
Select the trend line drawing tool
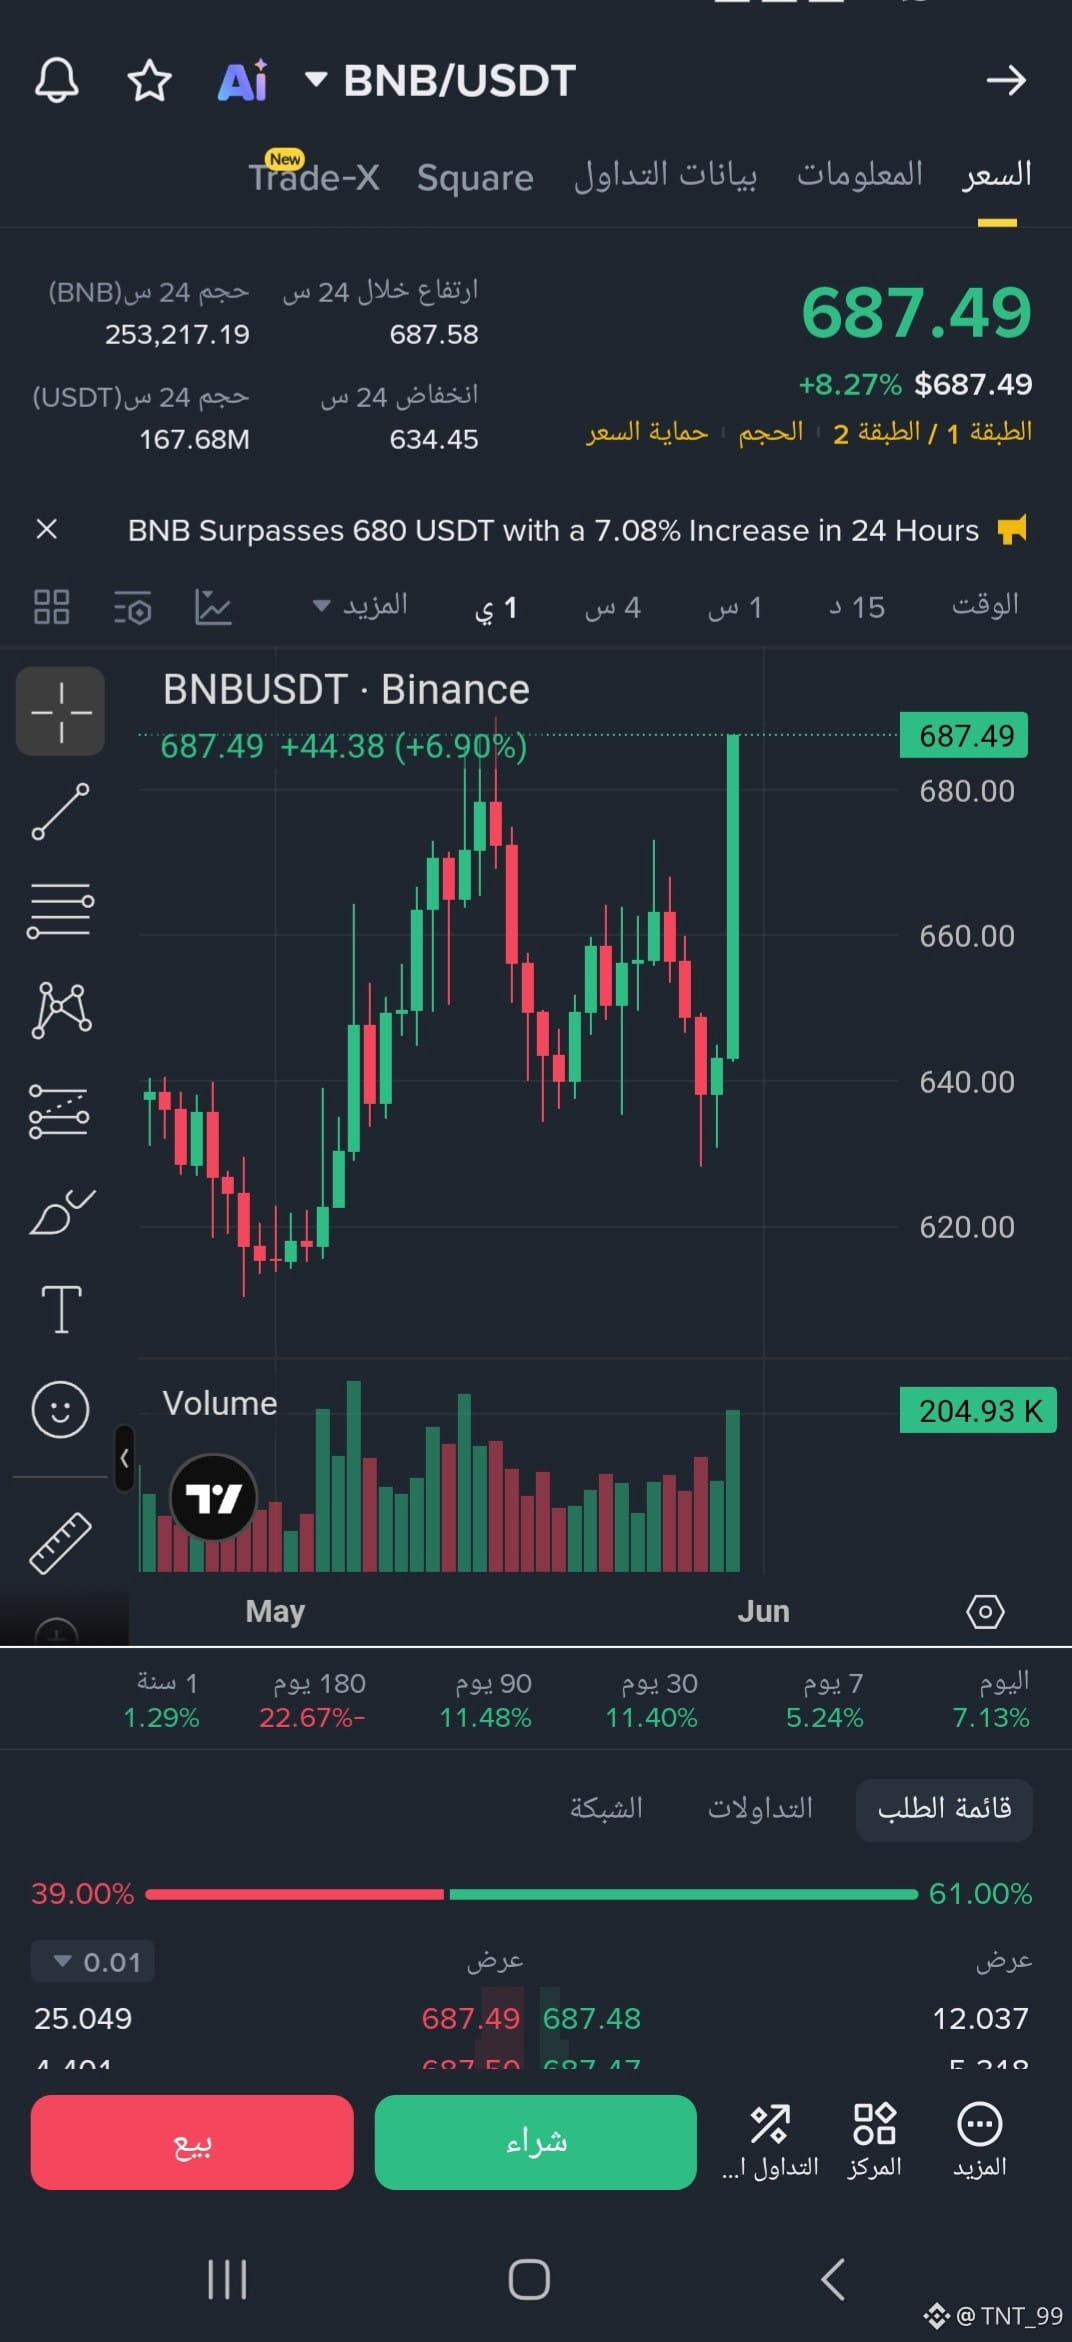click(60, 811)
